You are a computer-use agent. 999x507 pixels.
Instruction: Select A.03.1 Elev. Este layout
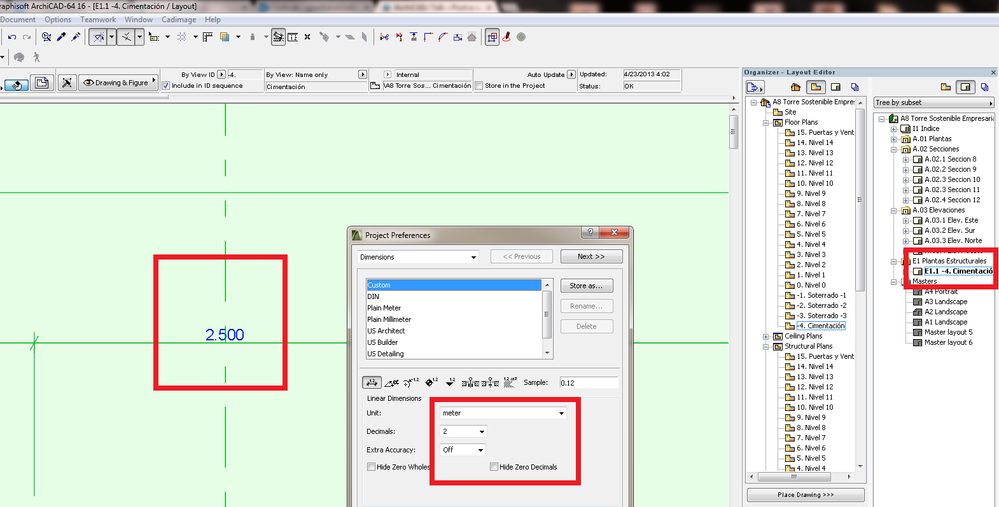click(x=951, y=220)
